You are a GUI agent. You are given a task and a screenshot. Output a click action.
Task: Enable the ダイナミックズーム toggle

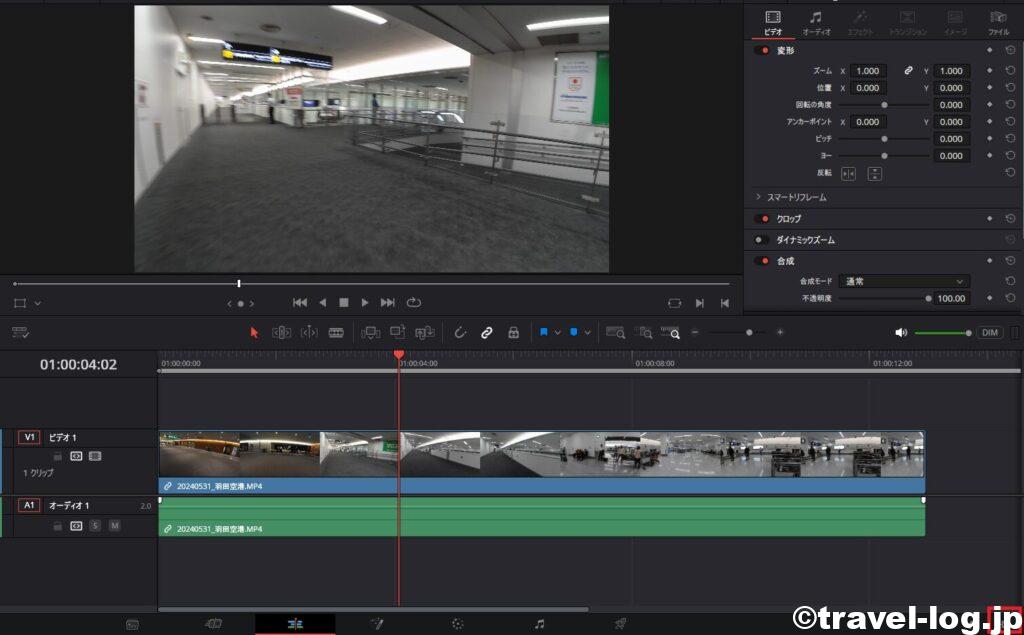coord(762,240)
